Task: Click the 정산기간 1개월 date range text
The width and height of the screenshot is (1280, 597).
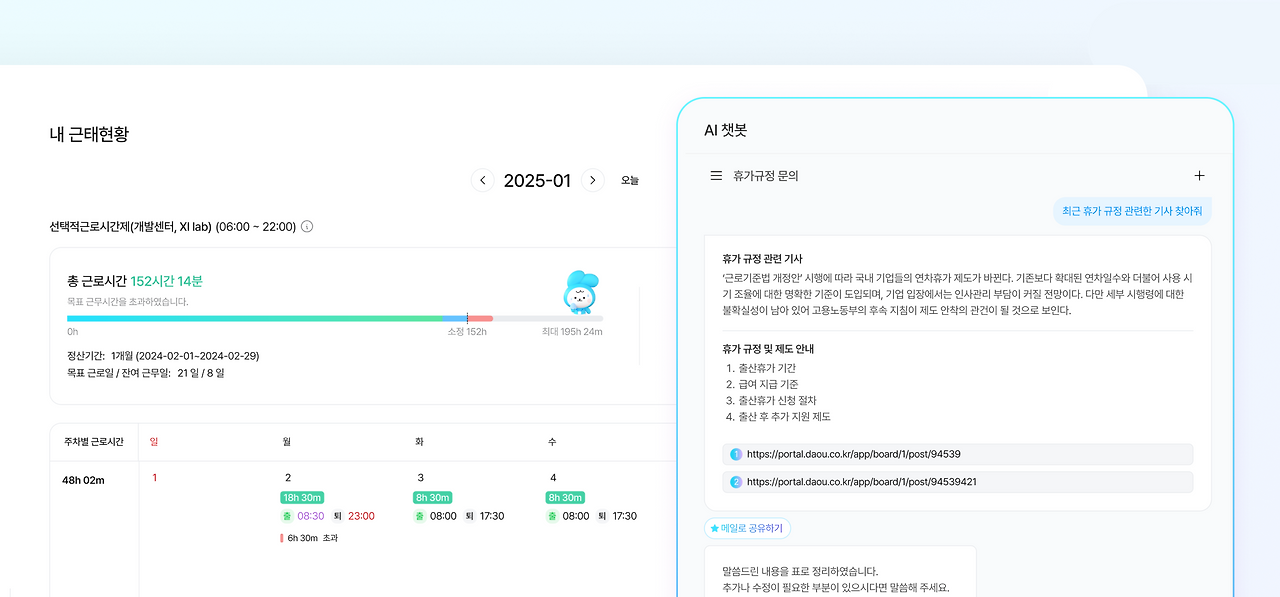Action: pos(163,356)
